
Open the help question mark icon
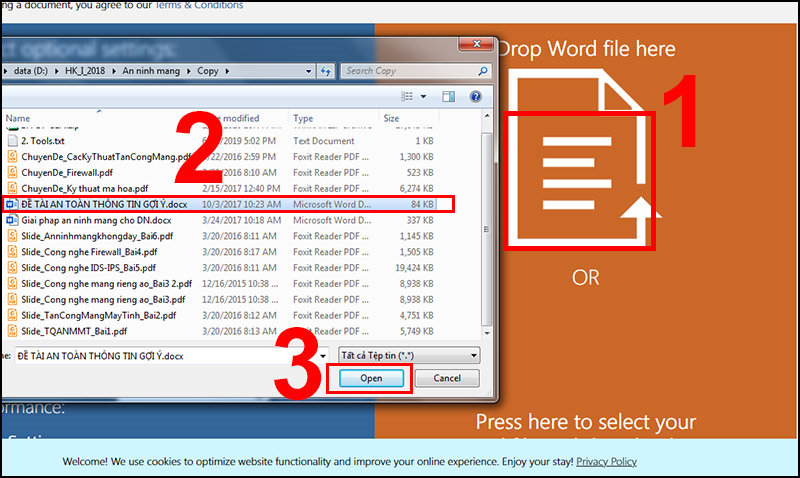[x=476, y=96]
